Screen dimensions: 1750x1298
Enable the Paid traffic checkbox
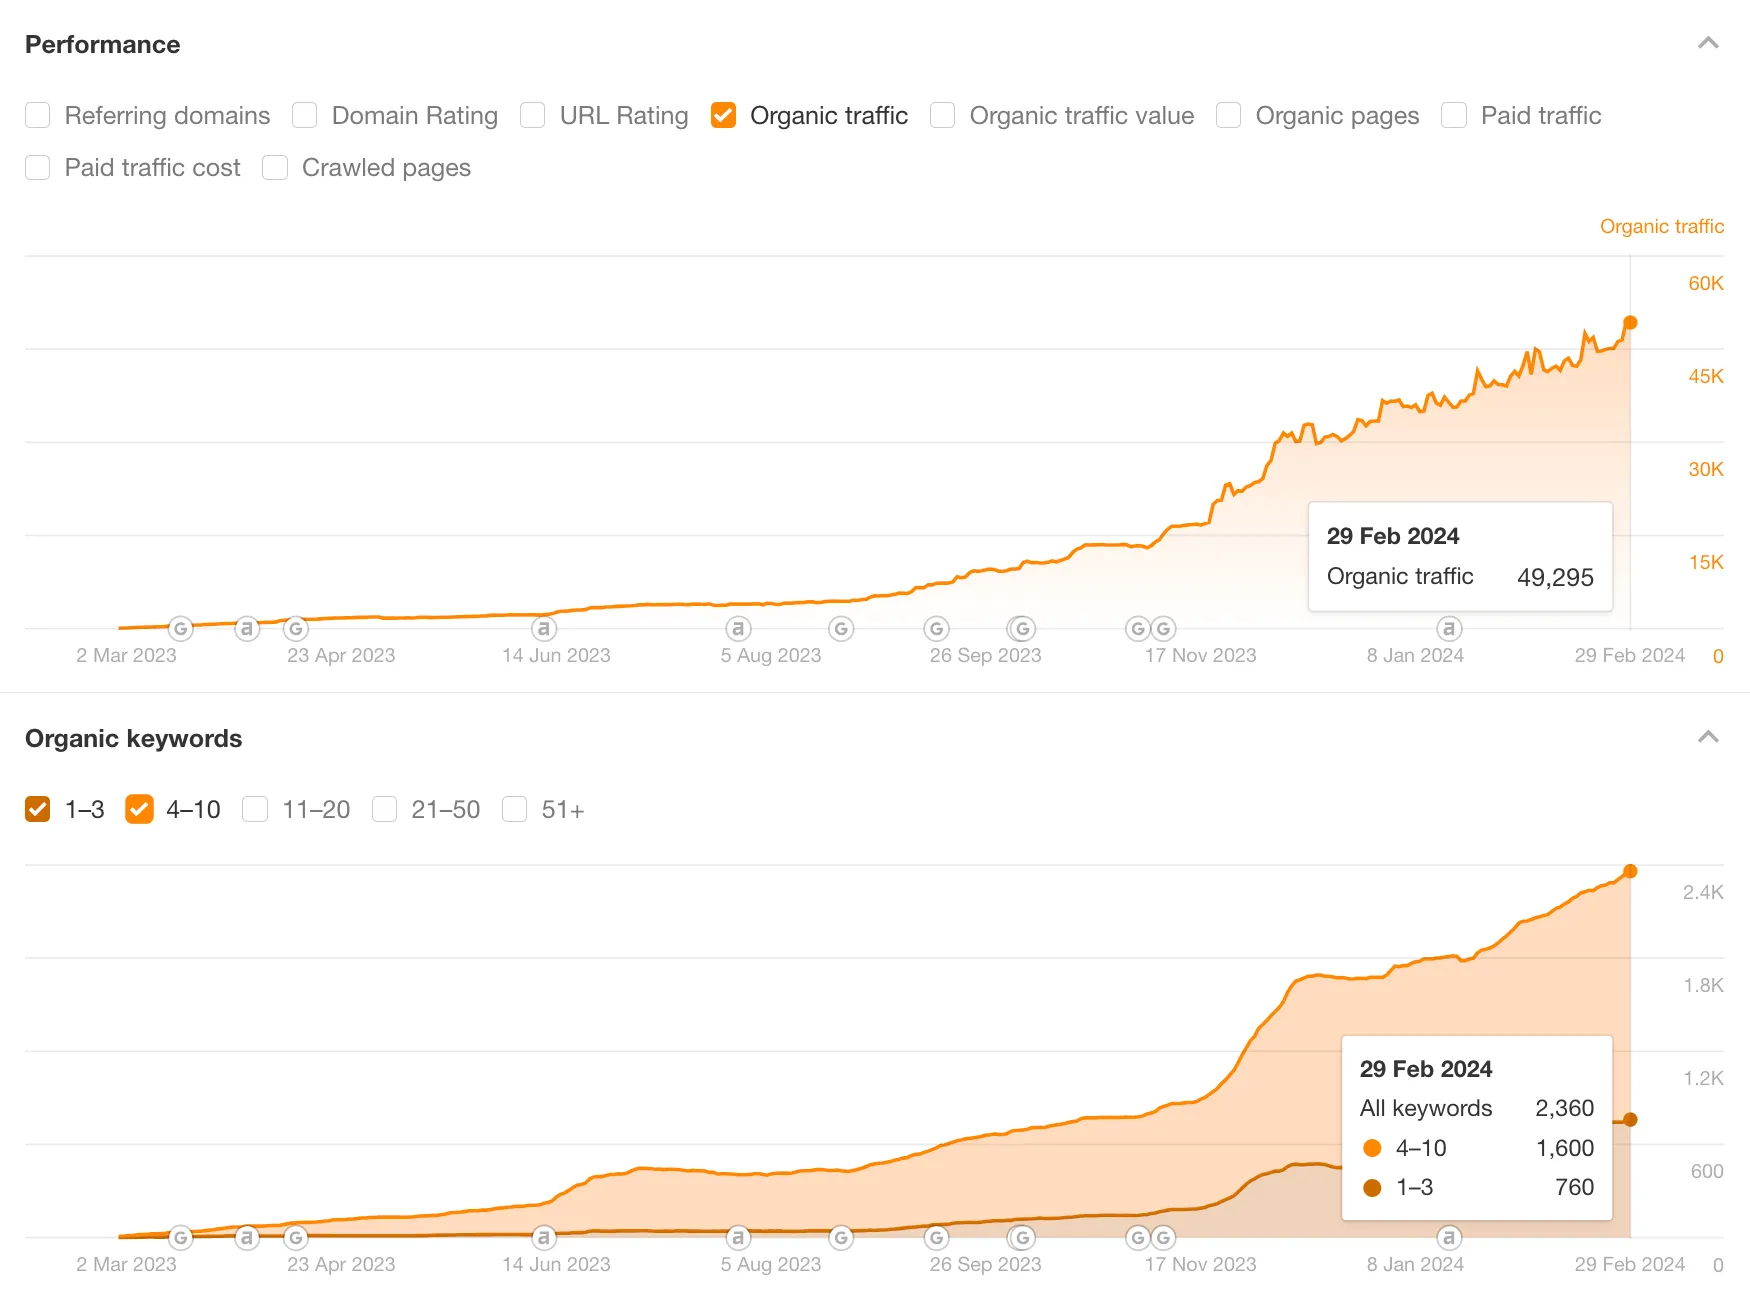click(1454, 116)
